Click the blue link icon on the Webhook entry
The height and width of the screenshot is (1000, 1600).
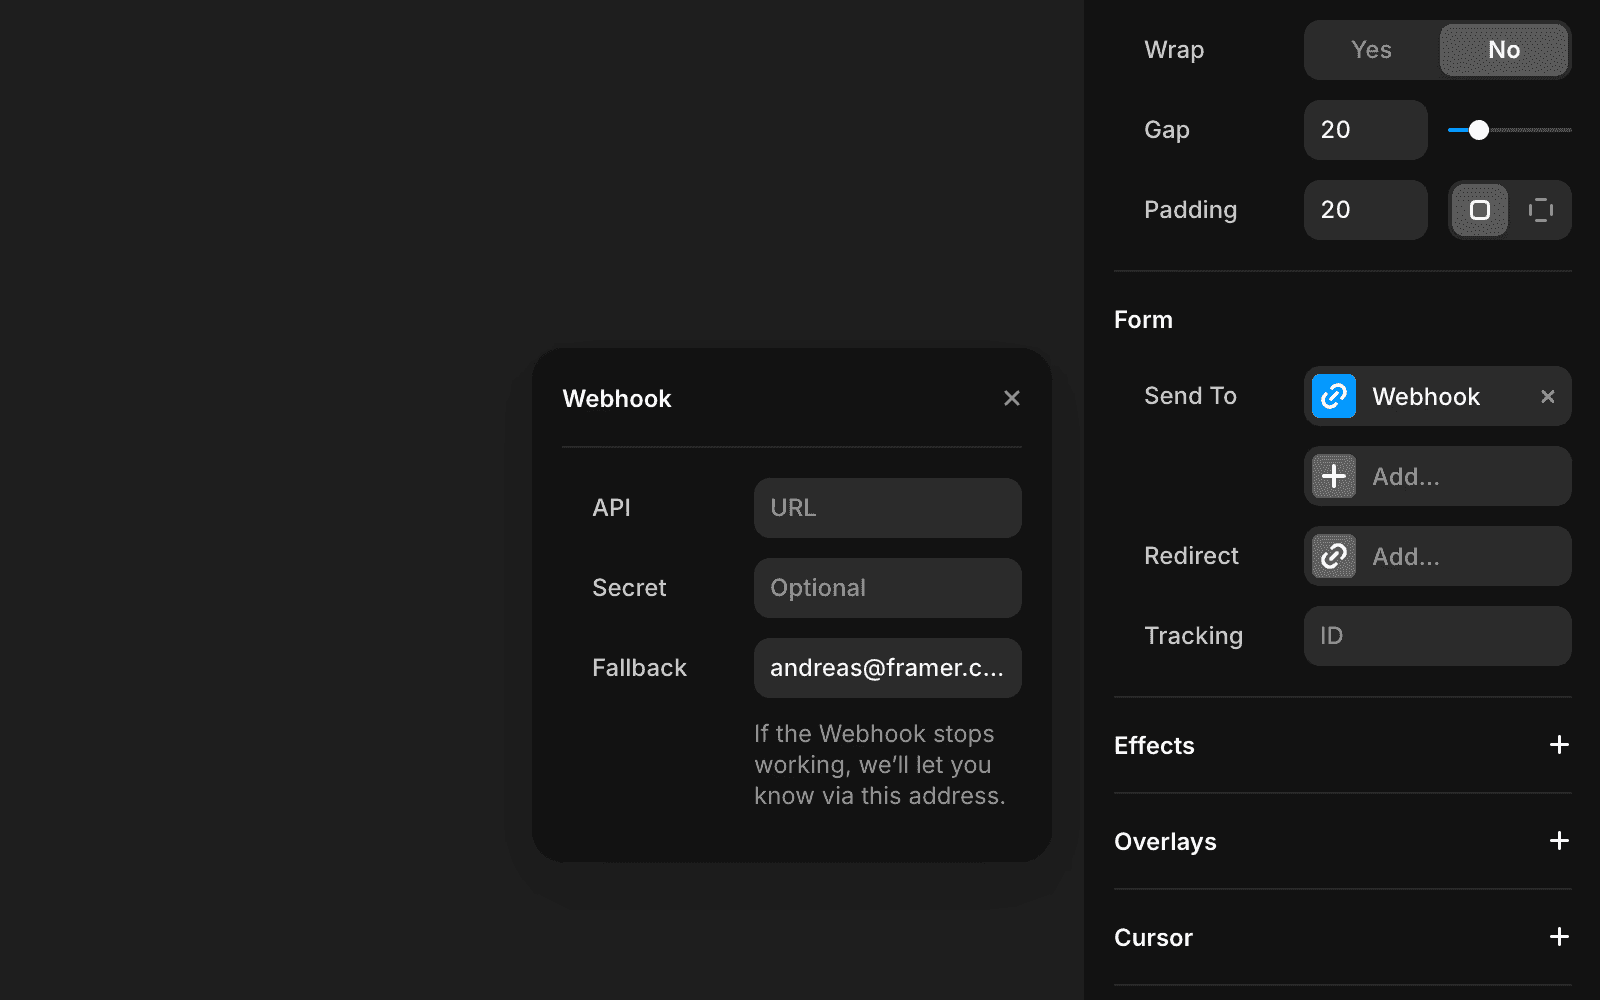1332,396
